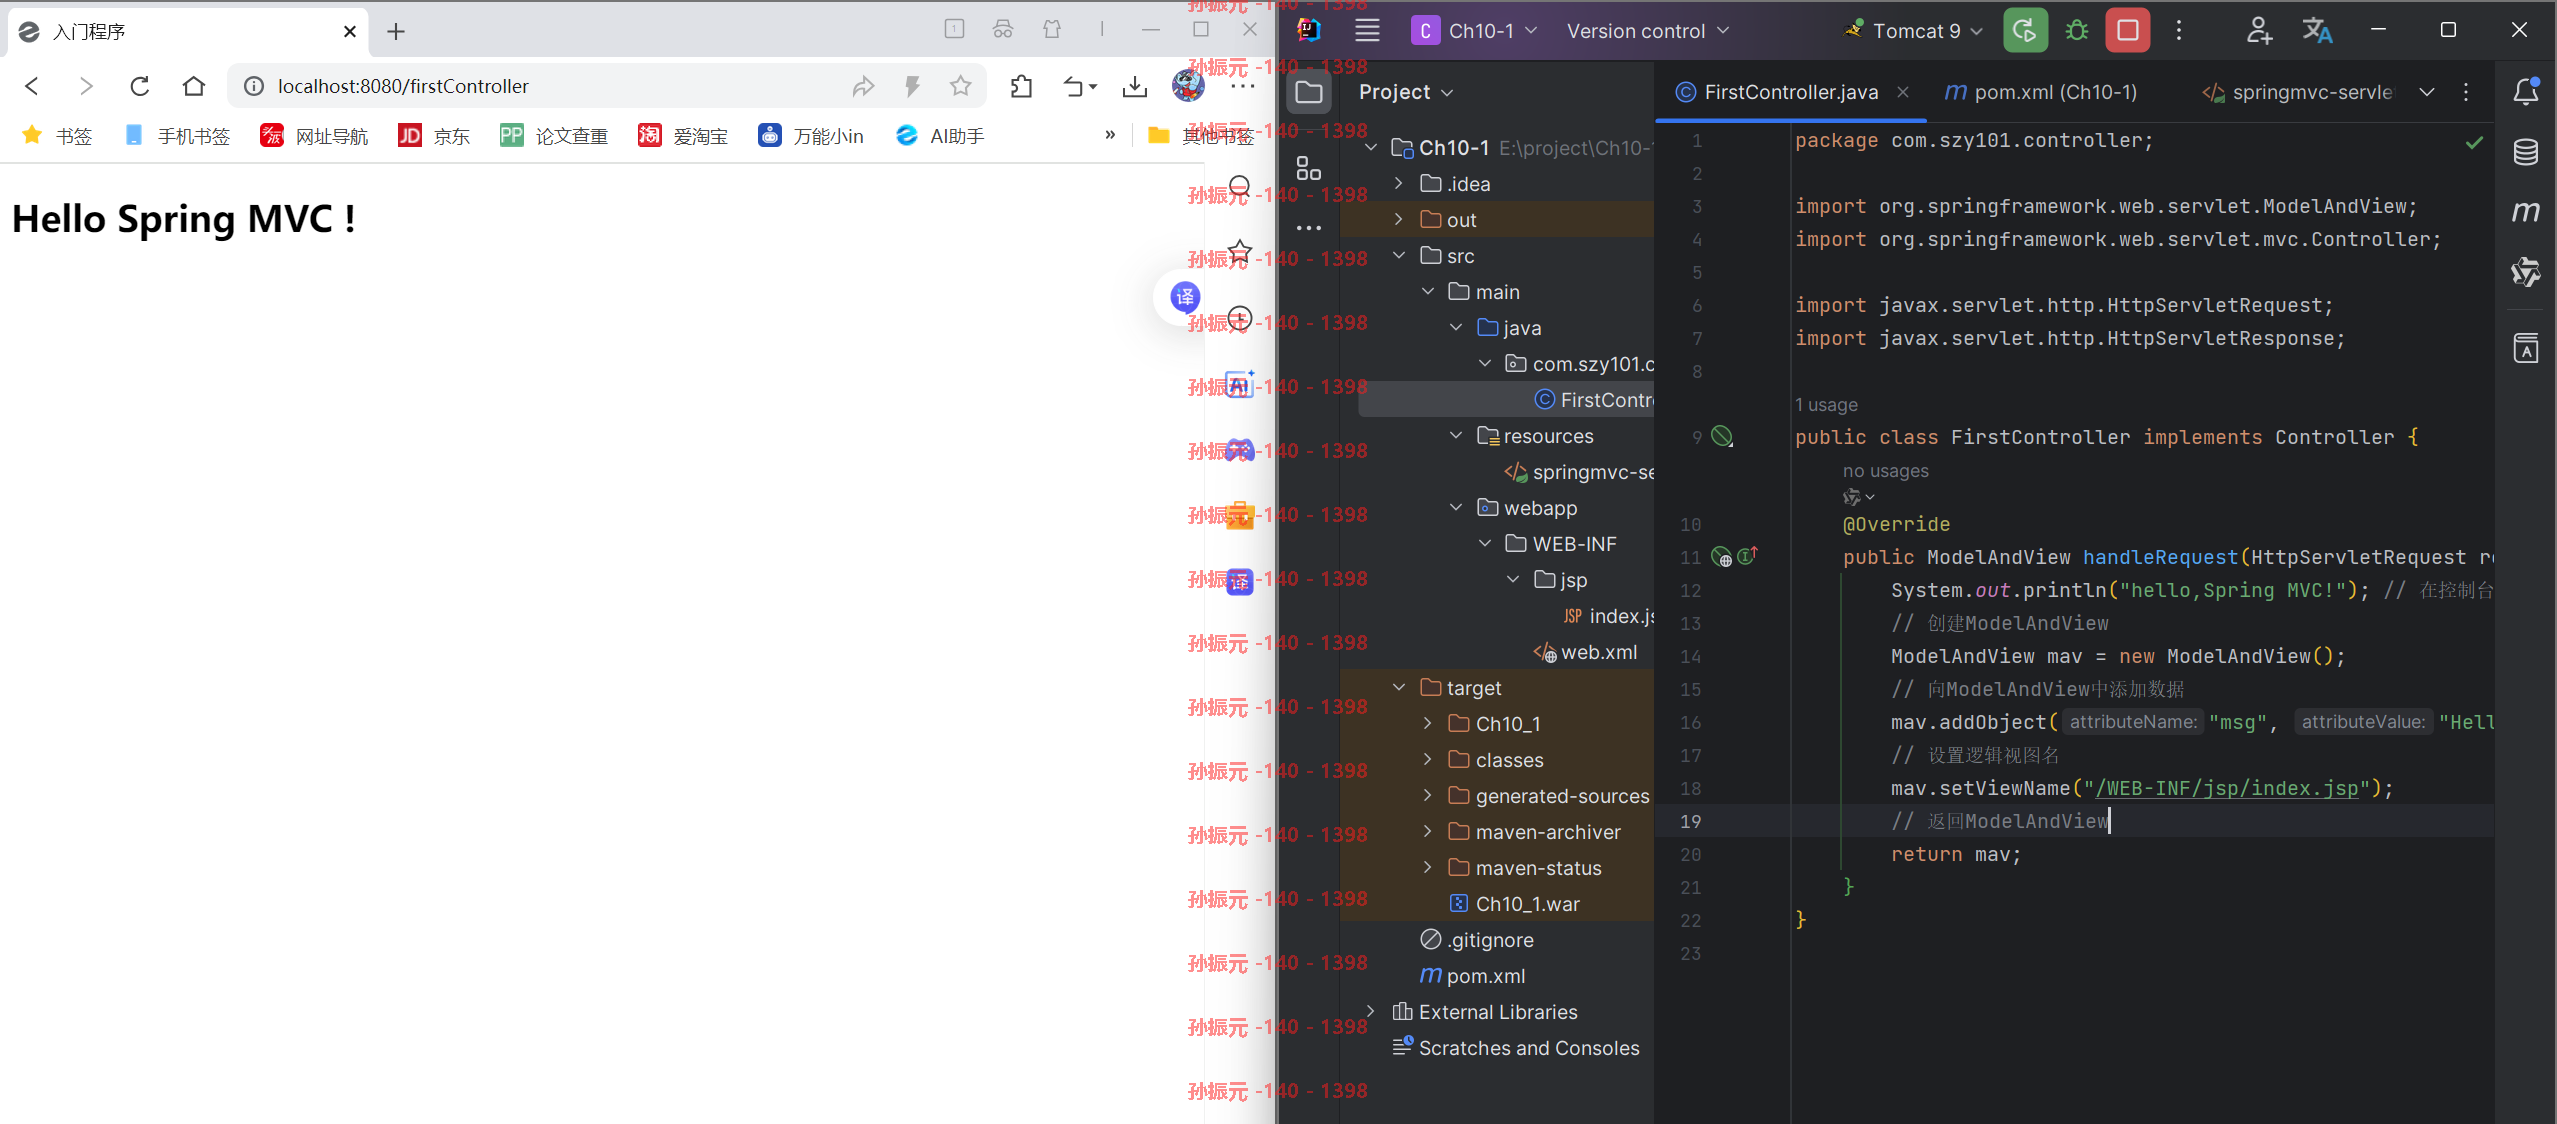Open the browser downloads icon
Image resolution: width=2557 pixels, height=1124 pixels.
[x=1134, y=87]
